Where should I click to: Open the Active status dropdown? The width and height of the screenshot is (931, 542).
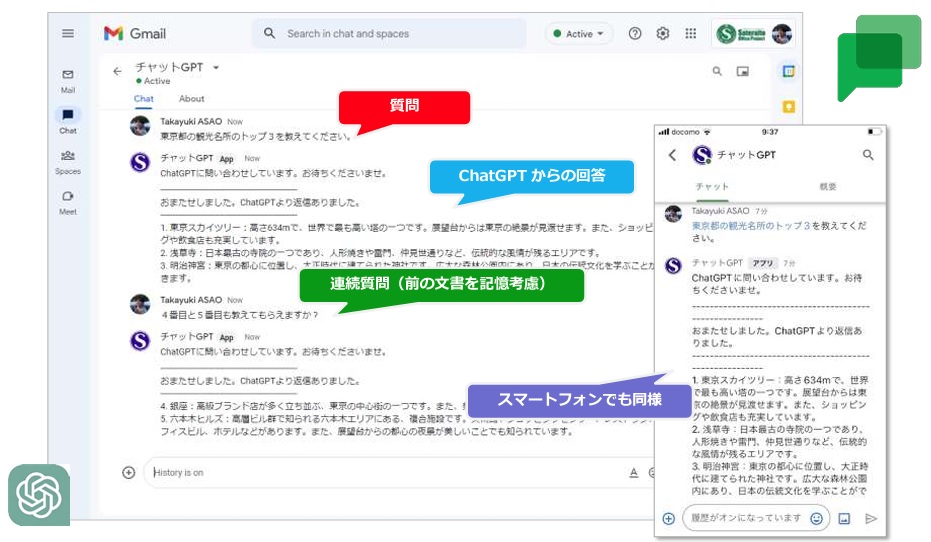coord(579,34)
